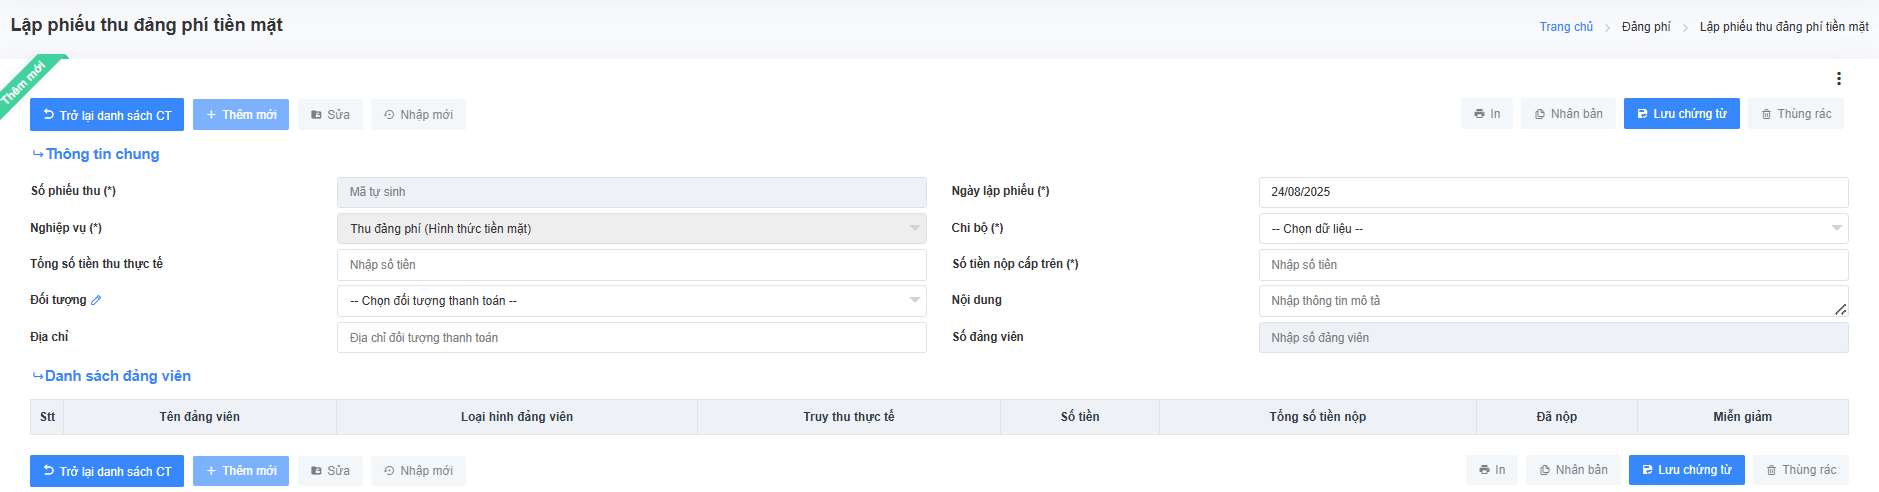Collapse the Thông tin chung section

pos(96,154)
